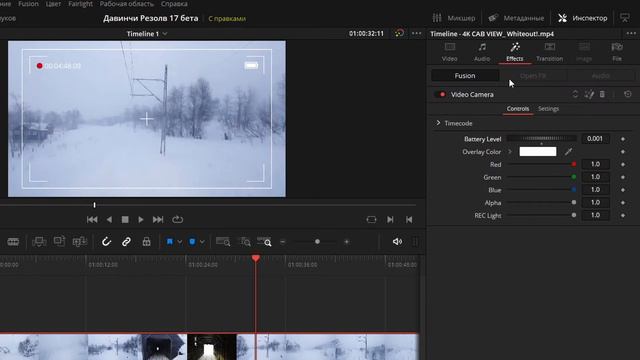Click the insert clip toolbar icon

(39, 242)
